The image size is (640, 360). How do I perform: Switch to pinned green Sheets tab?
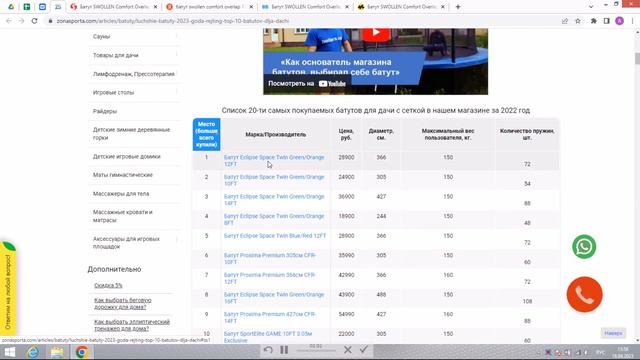27,7
